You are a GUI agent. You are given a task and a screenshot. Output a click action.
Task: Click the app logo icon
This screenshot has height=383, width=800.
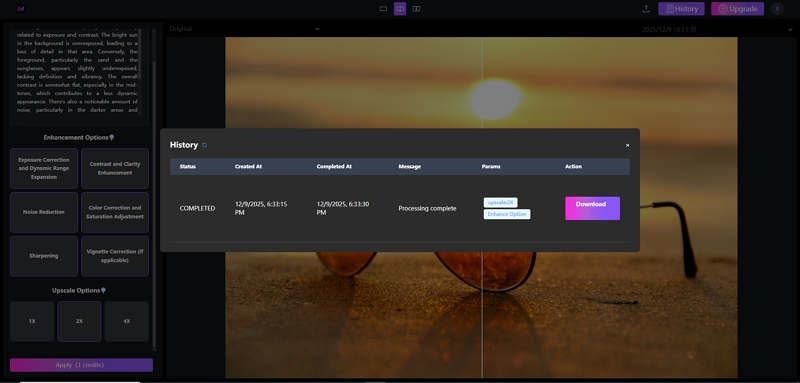(20, 9)
